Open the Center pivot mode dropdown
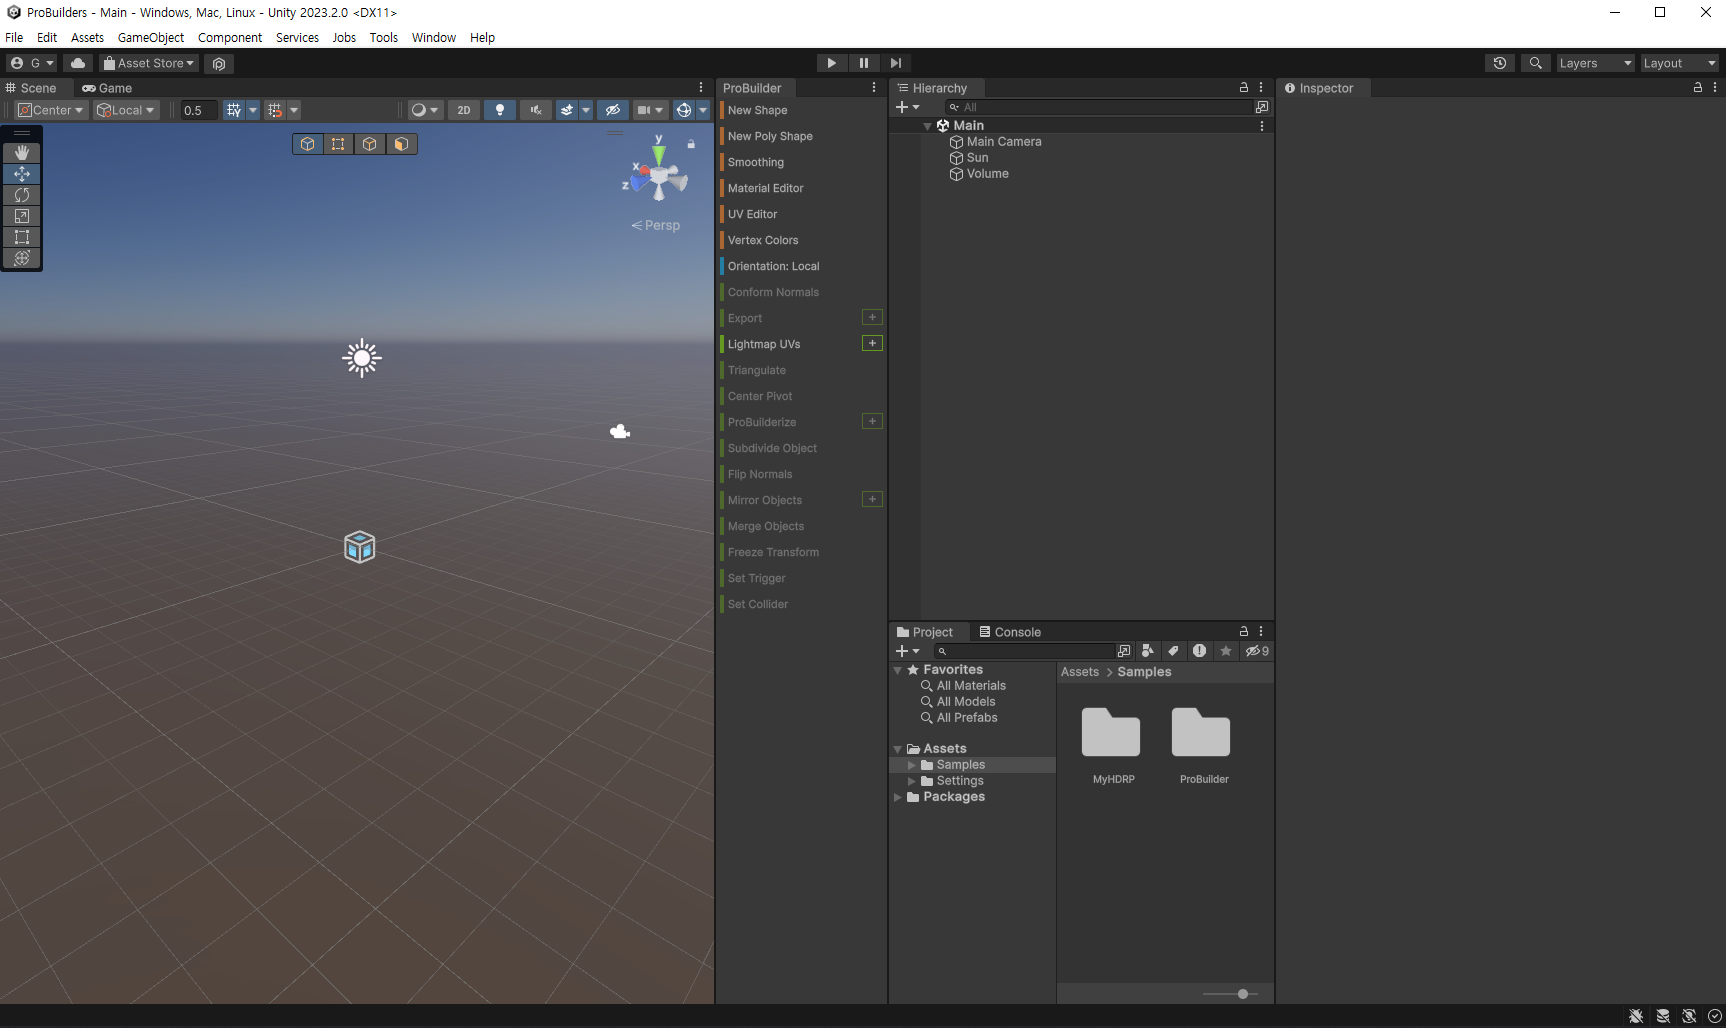This screenshot has width=1726, height=1028. coord(52,110)
